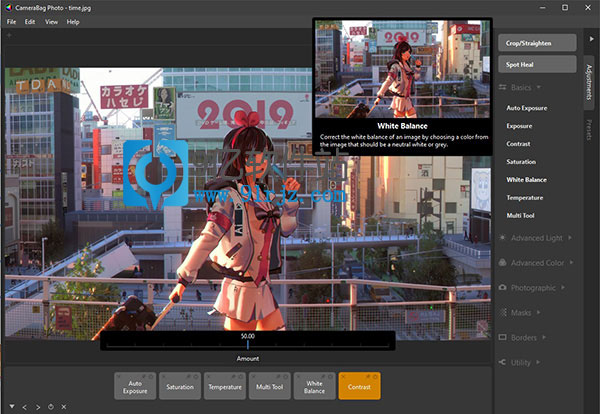The image size is (600, 414).
Task: Click the Crop/Straighten button
Action: pyautogui.click(x=537, y=42)
